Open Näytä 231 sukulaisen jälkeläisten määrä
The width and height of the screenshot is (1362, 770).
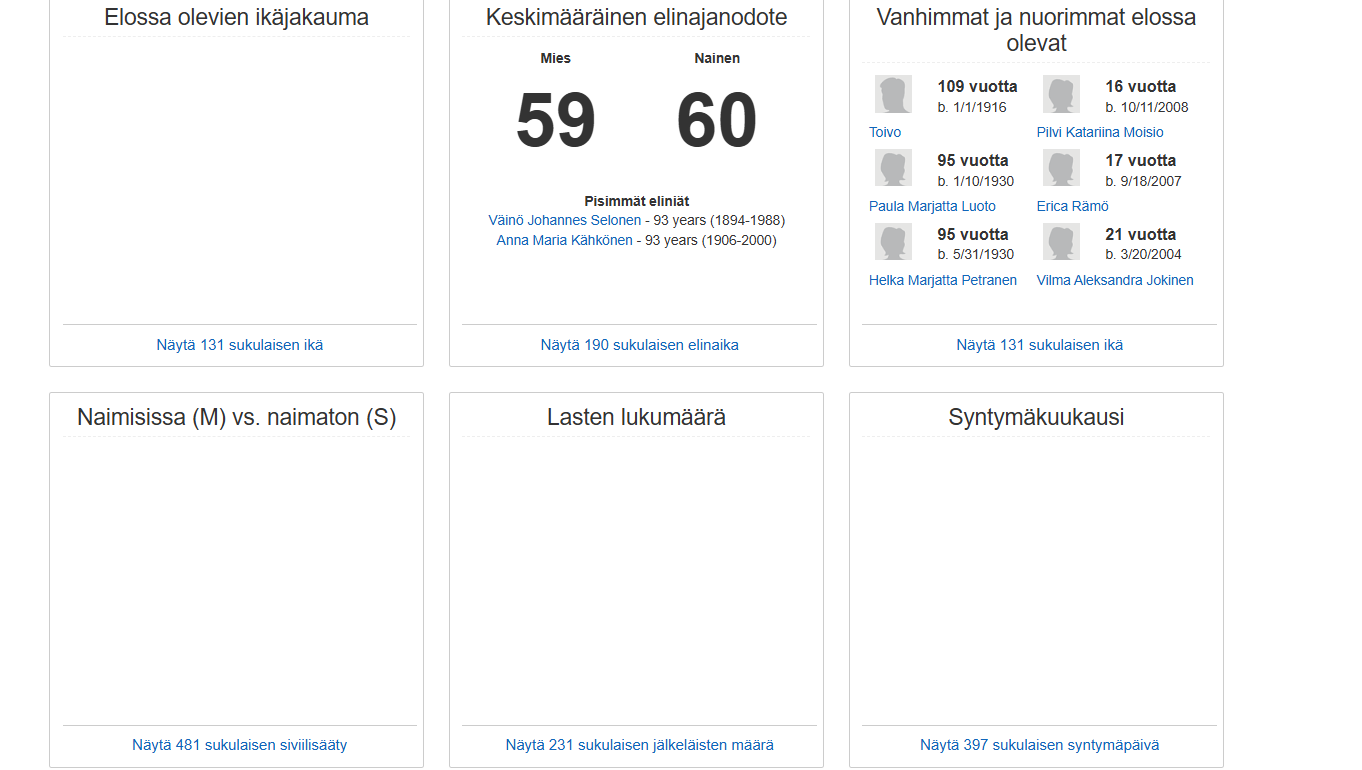pyautogui.click(x=639, y=745)
